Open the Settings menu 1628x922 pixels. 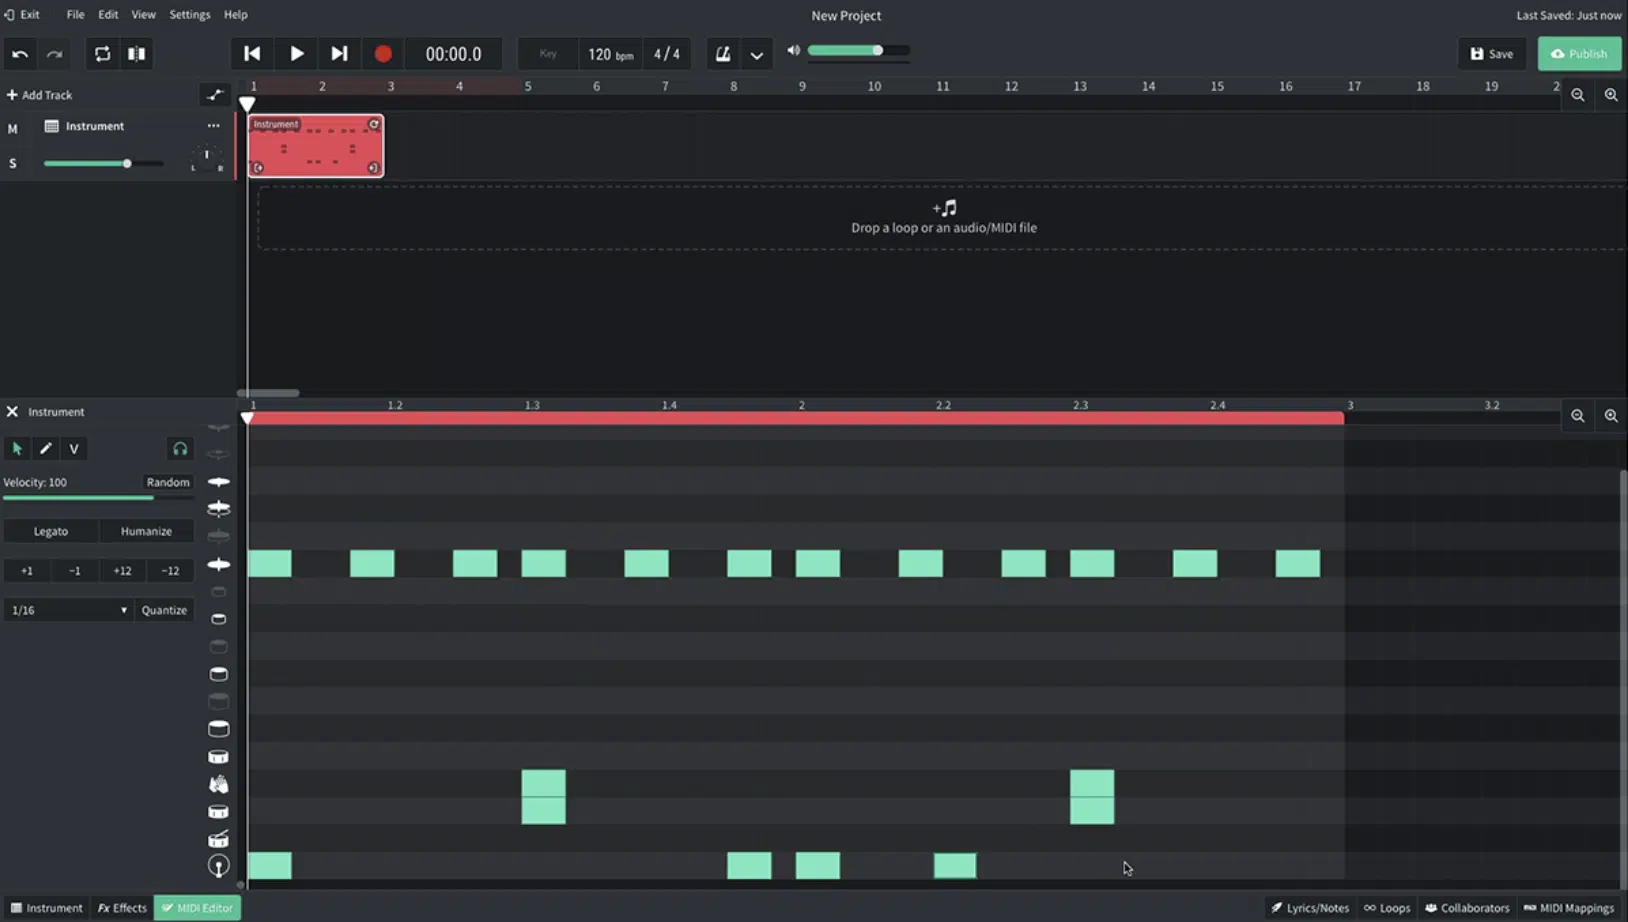(x=190, y=14)
